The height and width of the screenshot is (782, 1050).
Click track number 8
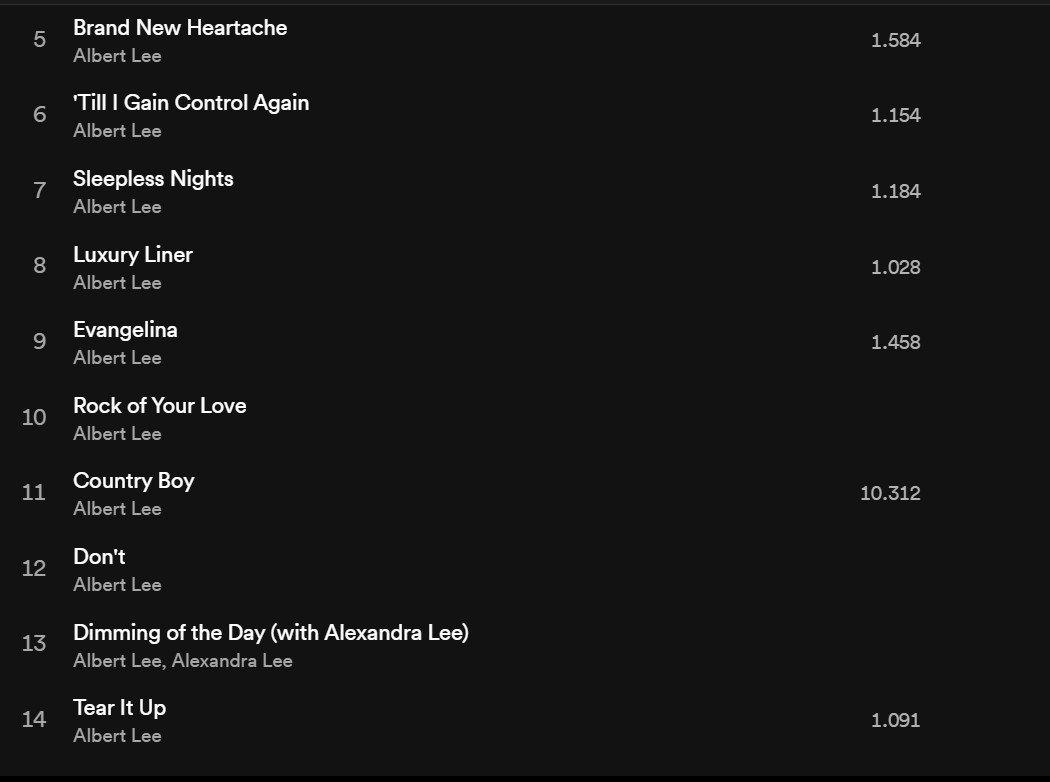(x=40, y=266)
